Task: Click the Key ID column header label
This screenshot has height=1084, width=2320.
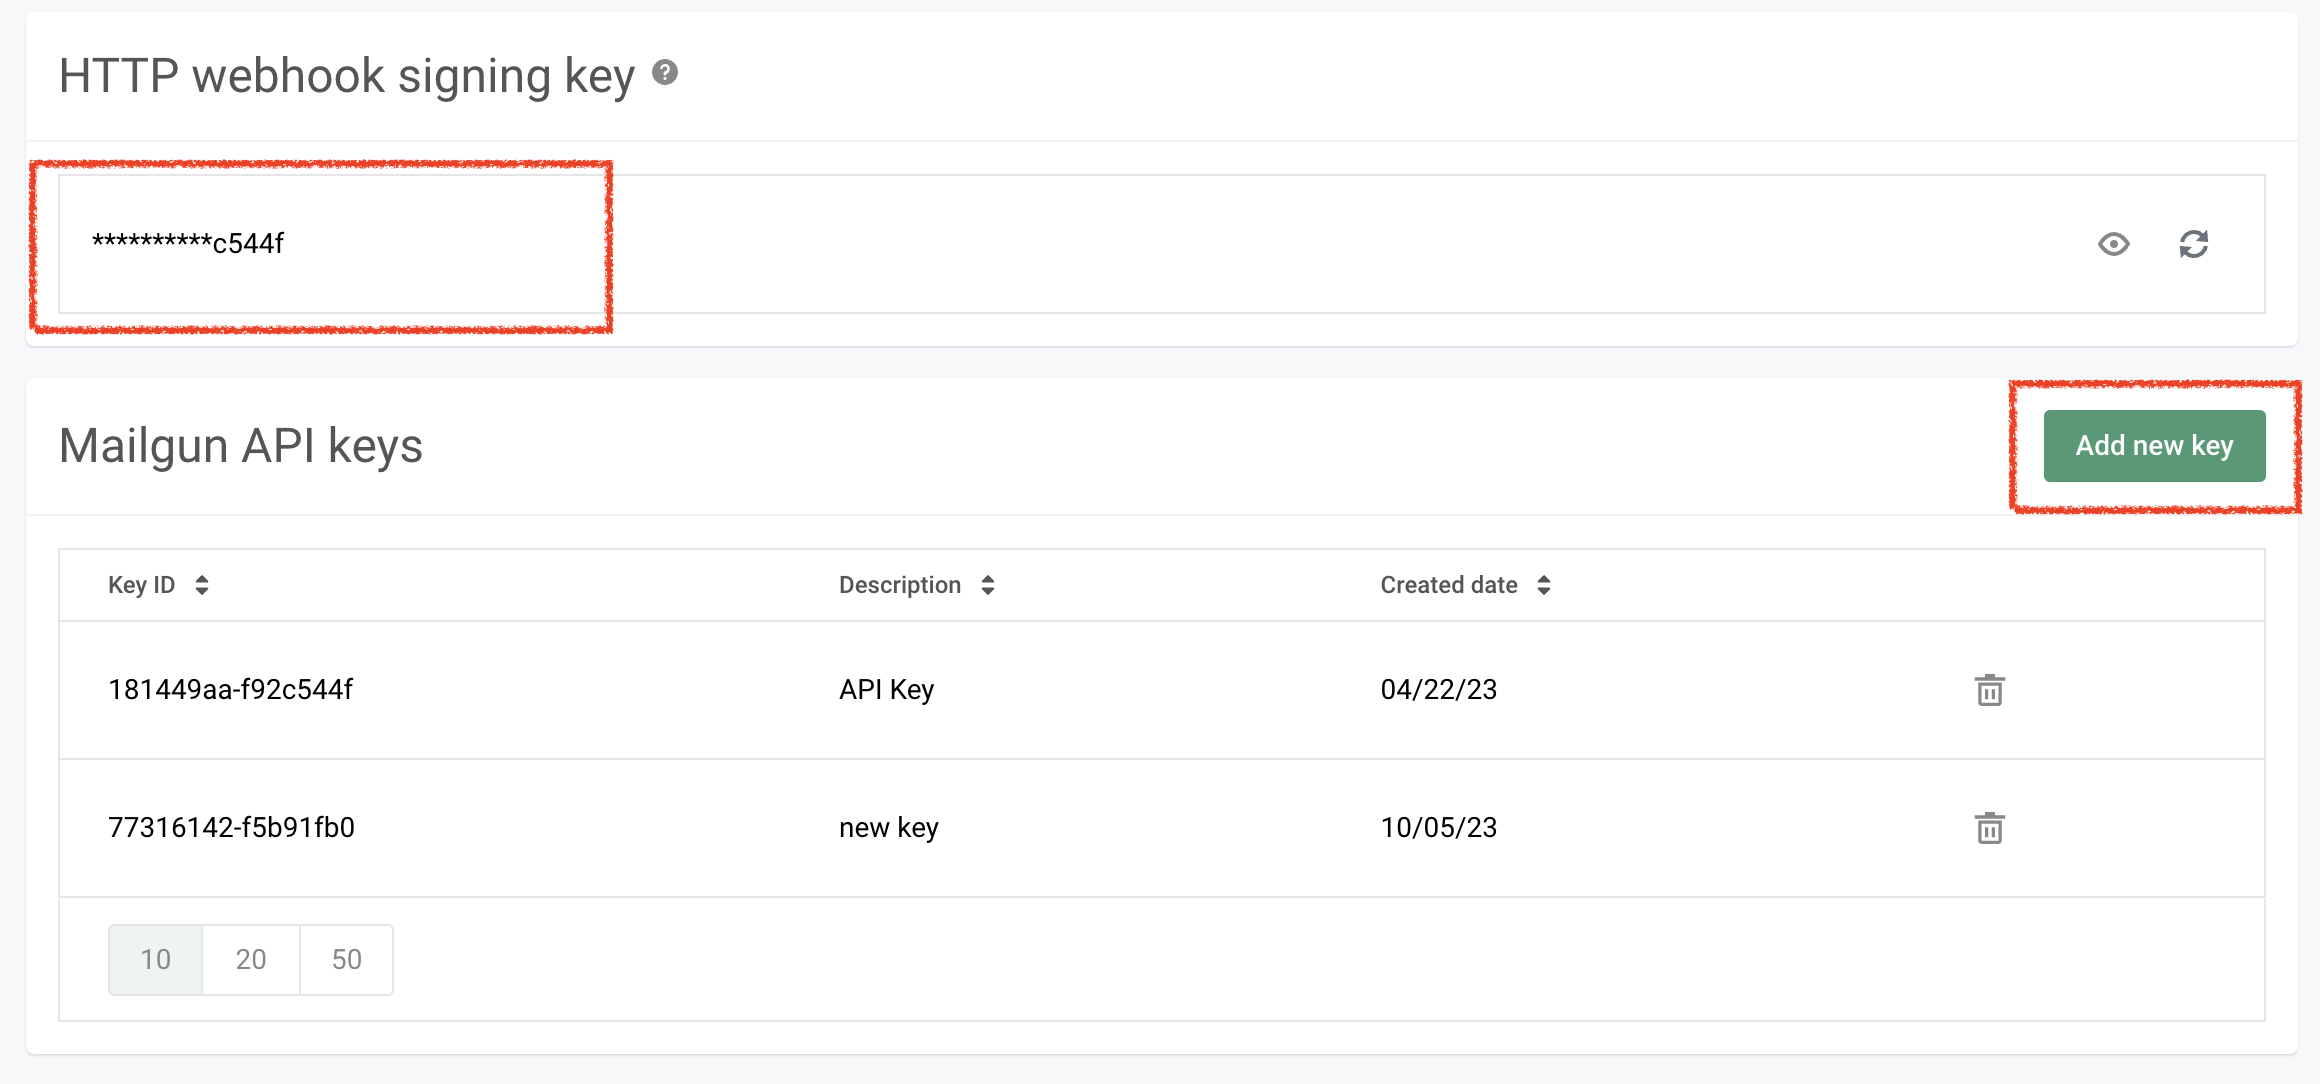Action: coord(141,585)
